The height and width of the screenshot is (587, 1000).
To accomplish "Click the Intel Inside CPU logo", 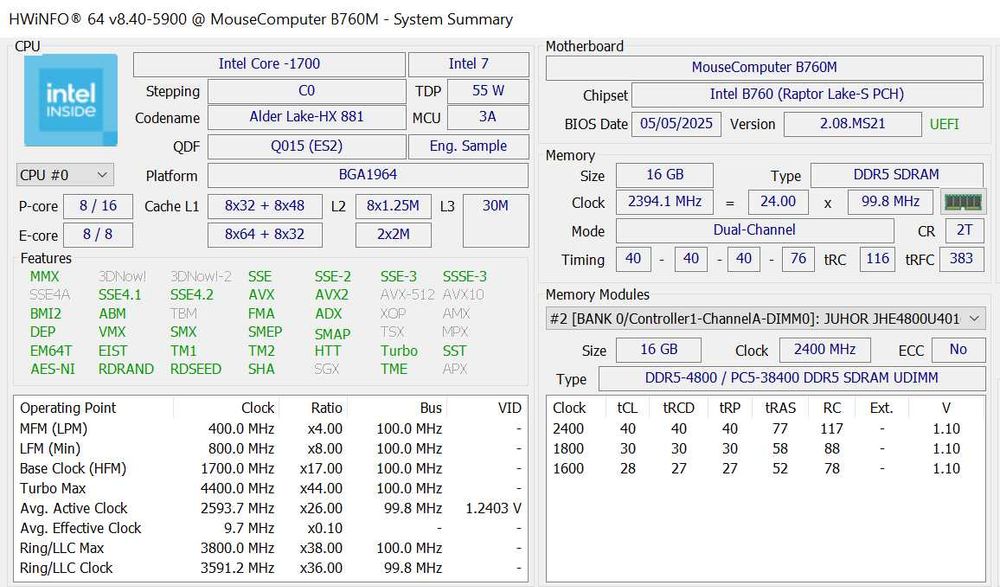I will point(71,100).
